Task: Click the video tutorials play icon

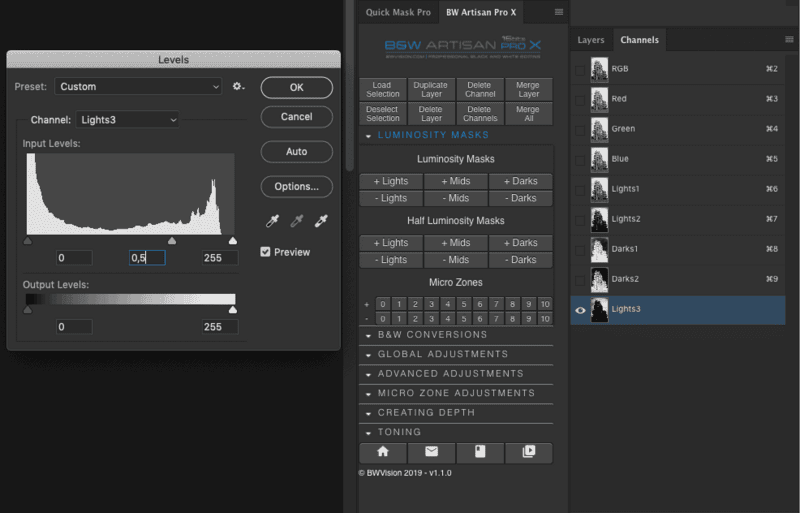Action: point(528,451)
